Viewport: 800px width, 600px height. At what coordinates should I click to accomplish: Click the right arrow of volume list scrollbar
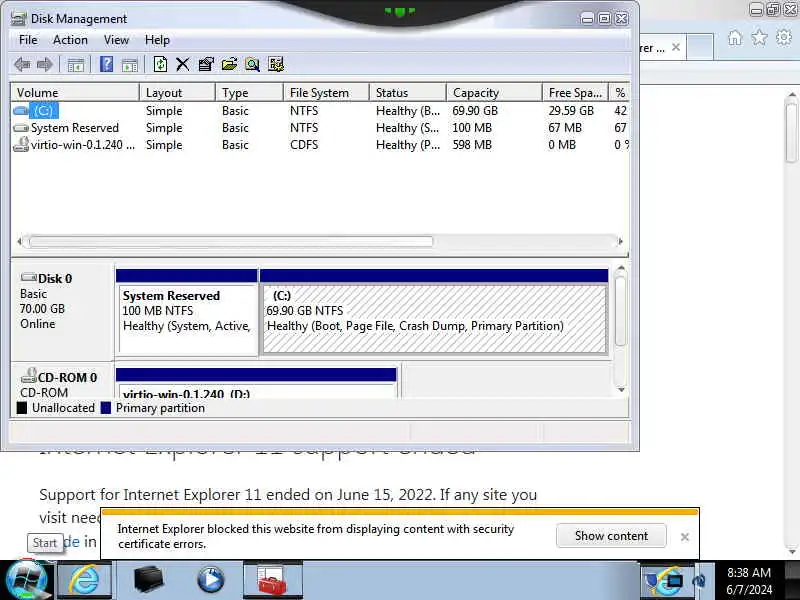coord(620,241)
